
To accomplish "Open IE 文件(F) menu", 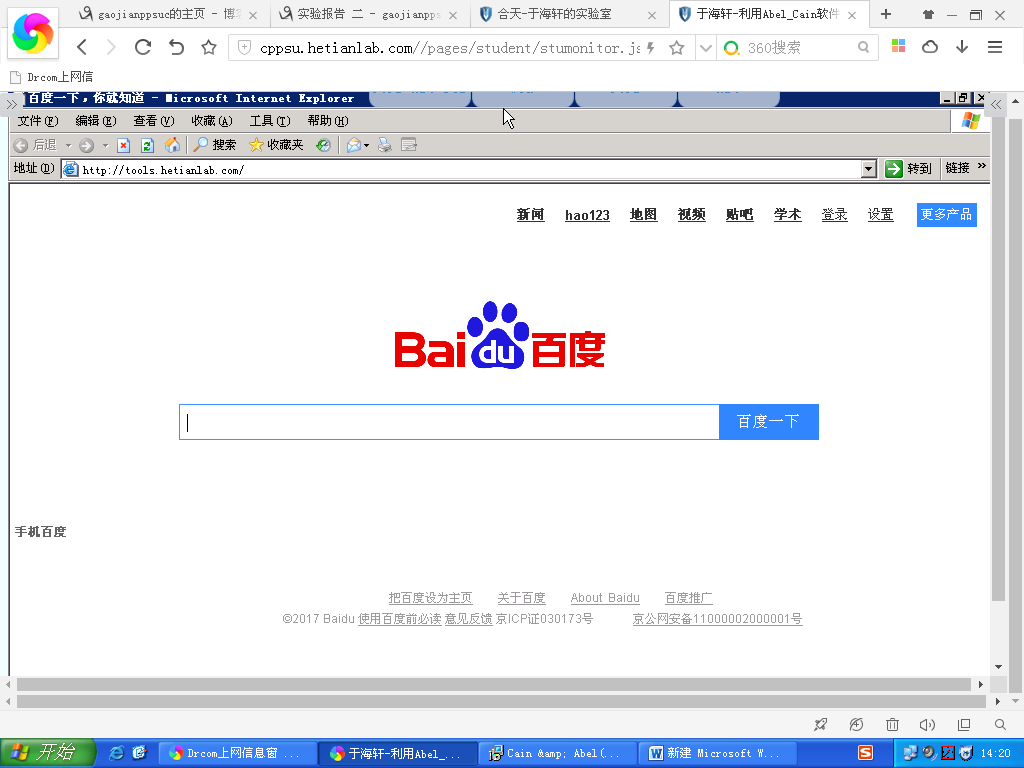I will pyautogui.click(x=37, y=121).
